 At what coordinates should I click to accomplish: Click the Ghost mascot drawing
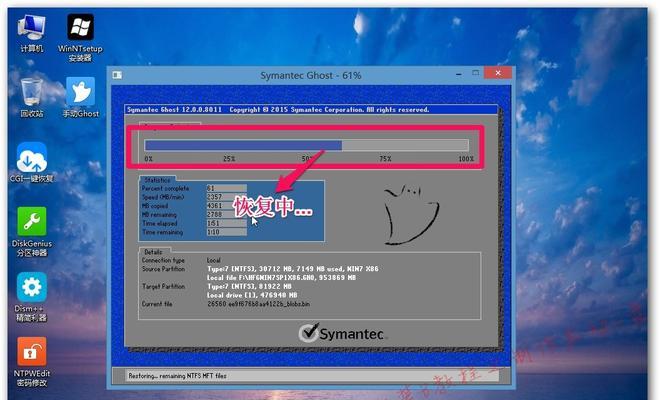[x=410, y=214]
